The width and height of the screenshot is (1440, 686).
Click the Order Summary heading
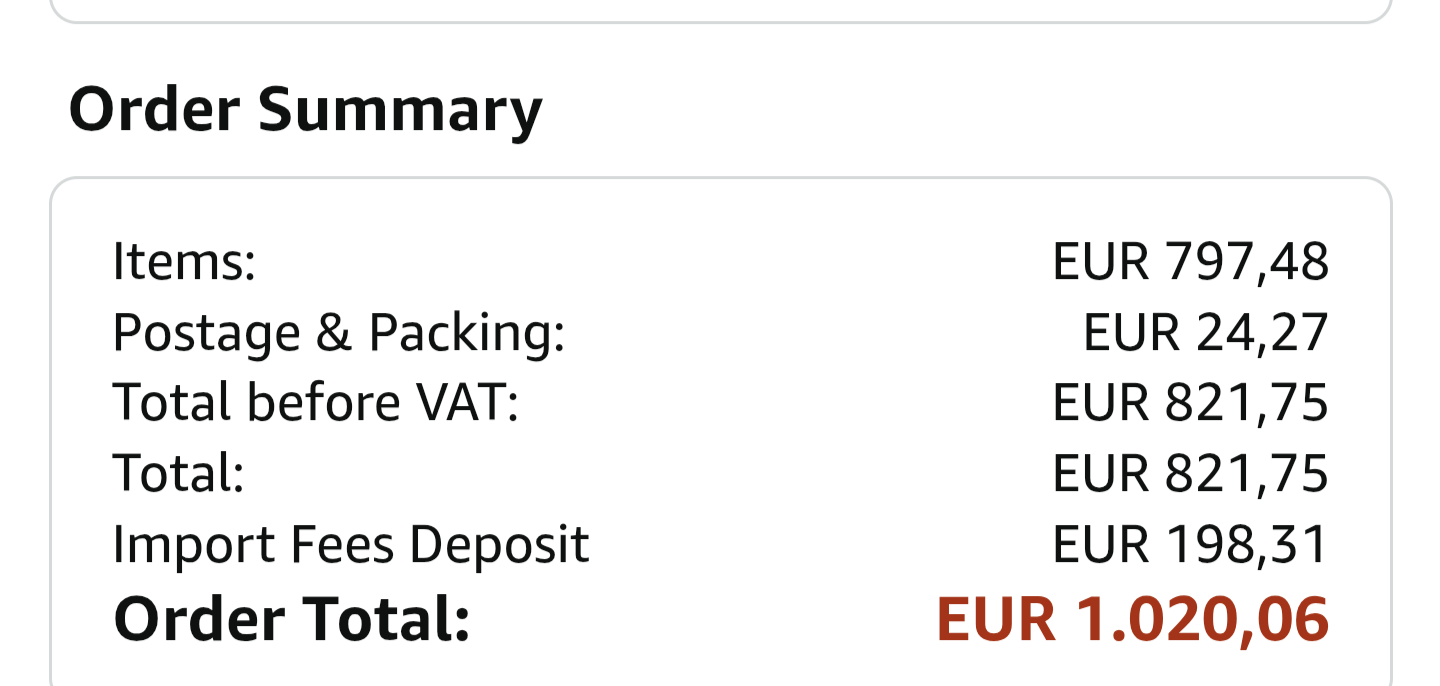coord(305,109)
